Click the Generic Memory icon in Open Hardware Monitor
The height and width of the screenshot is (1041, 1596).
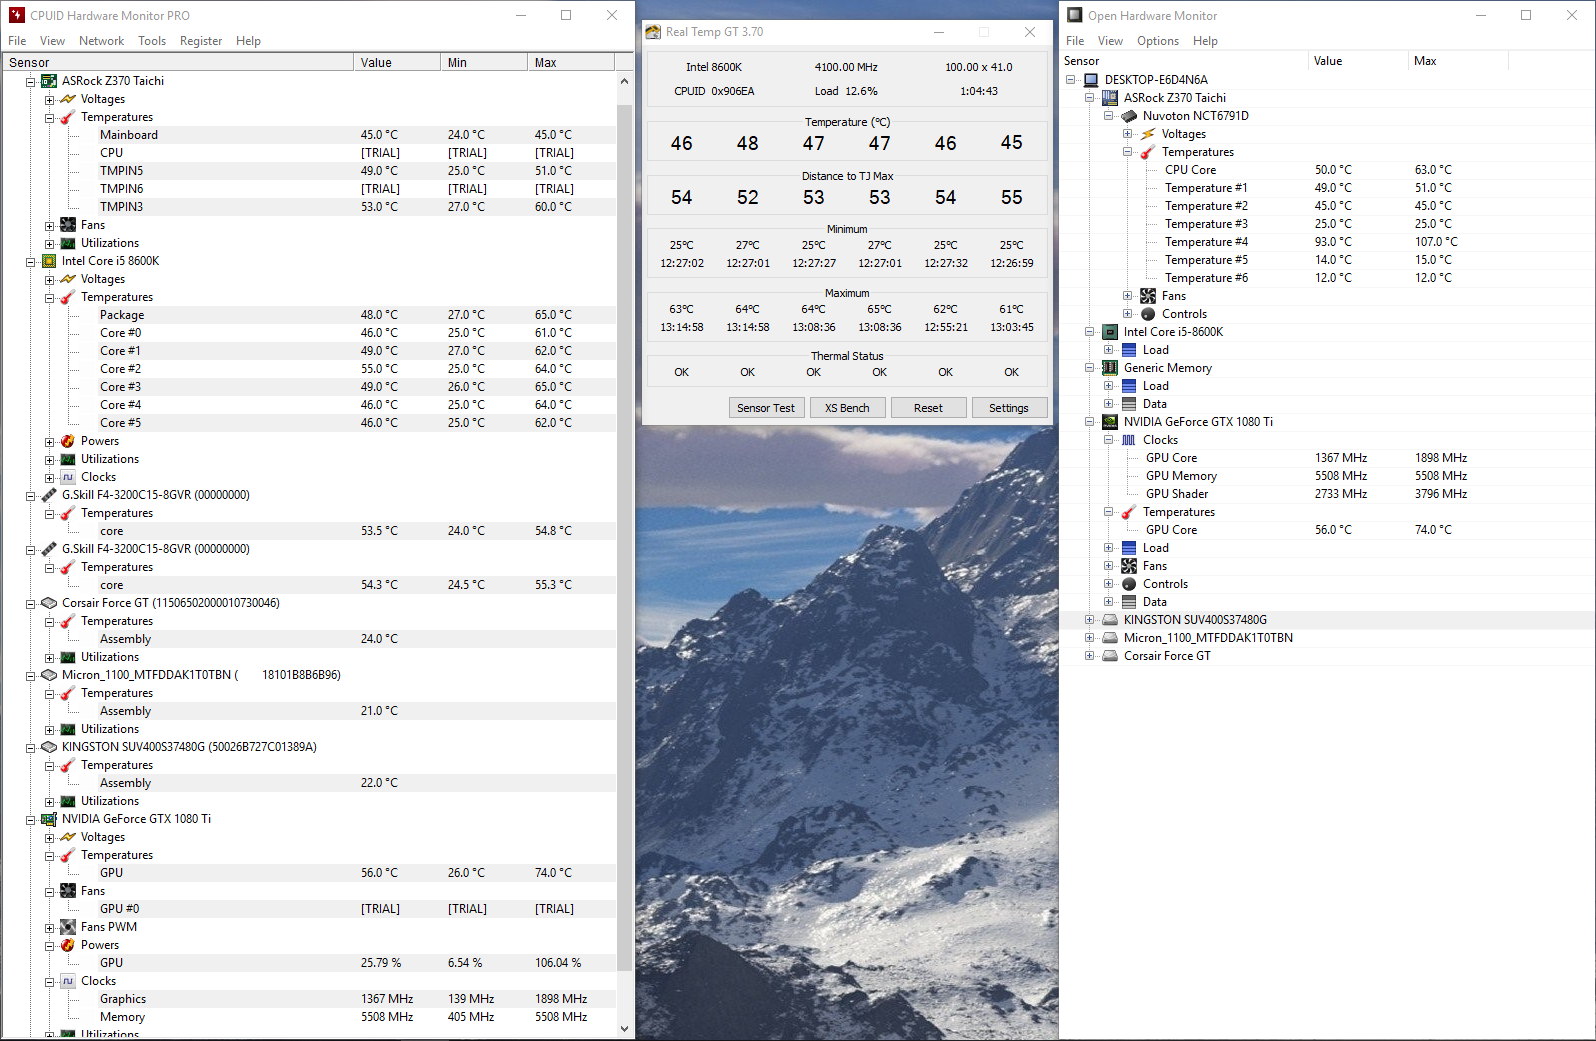pyautogui.click(x=1110, y=368)
